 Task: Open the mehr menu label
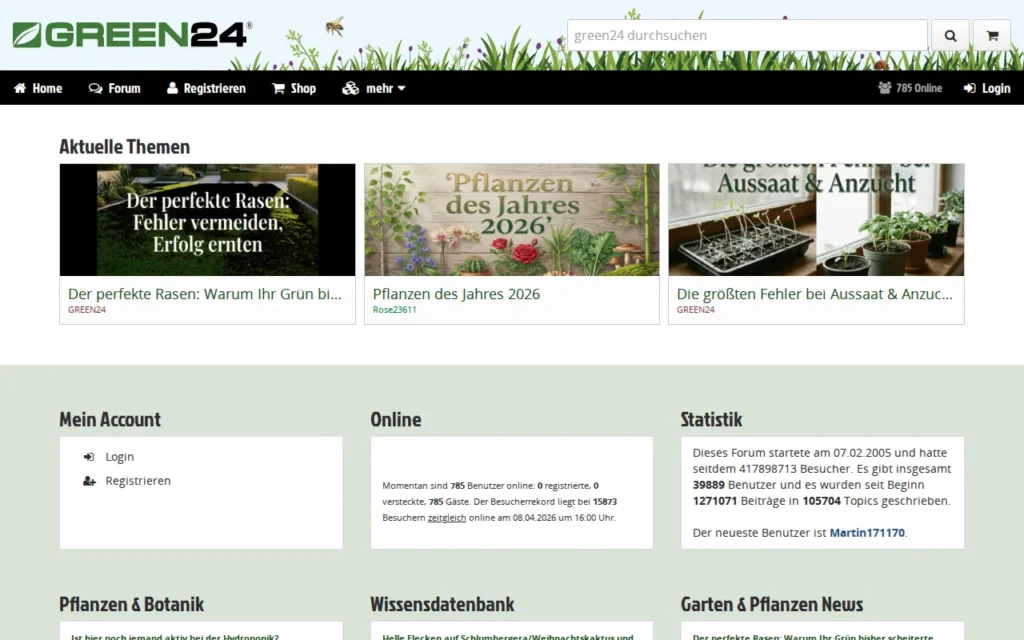tap(379, 88)
